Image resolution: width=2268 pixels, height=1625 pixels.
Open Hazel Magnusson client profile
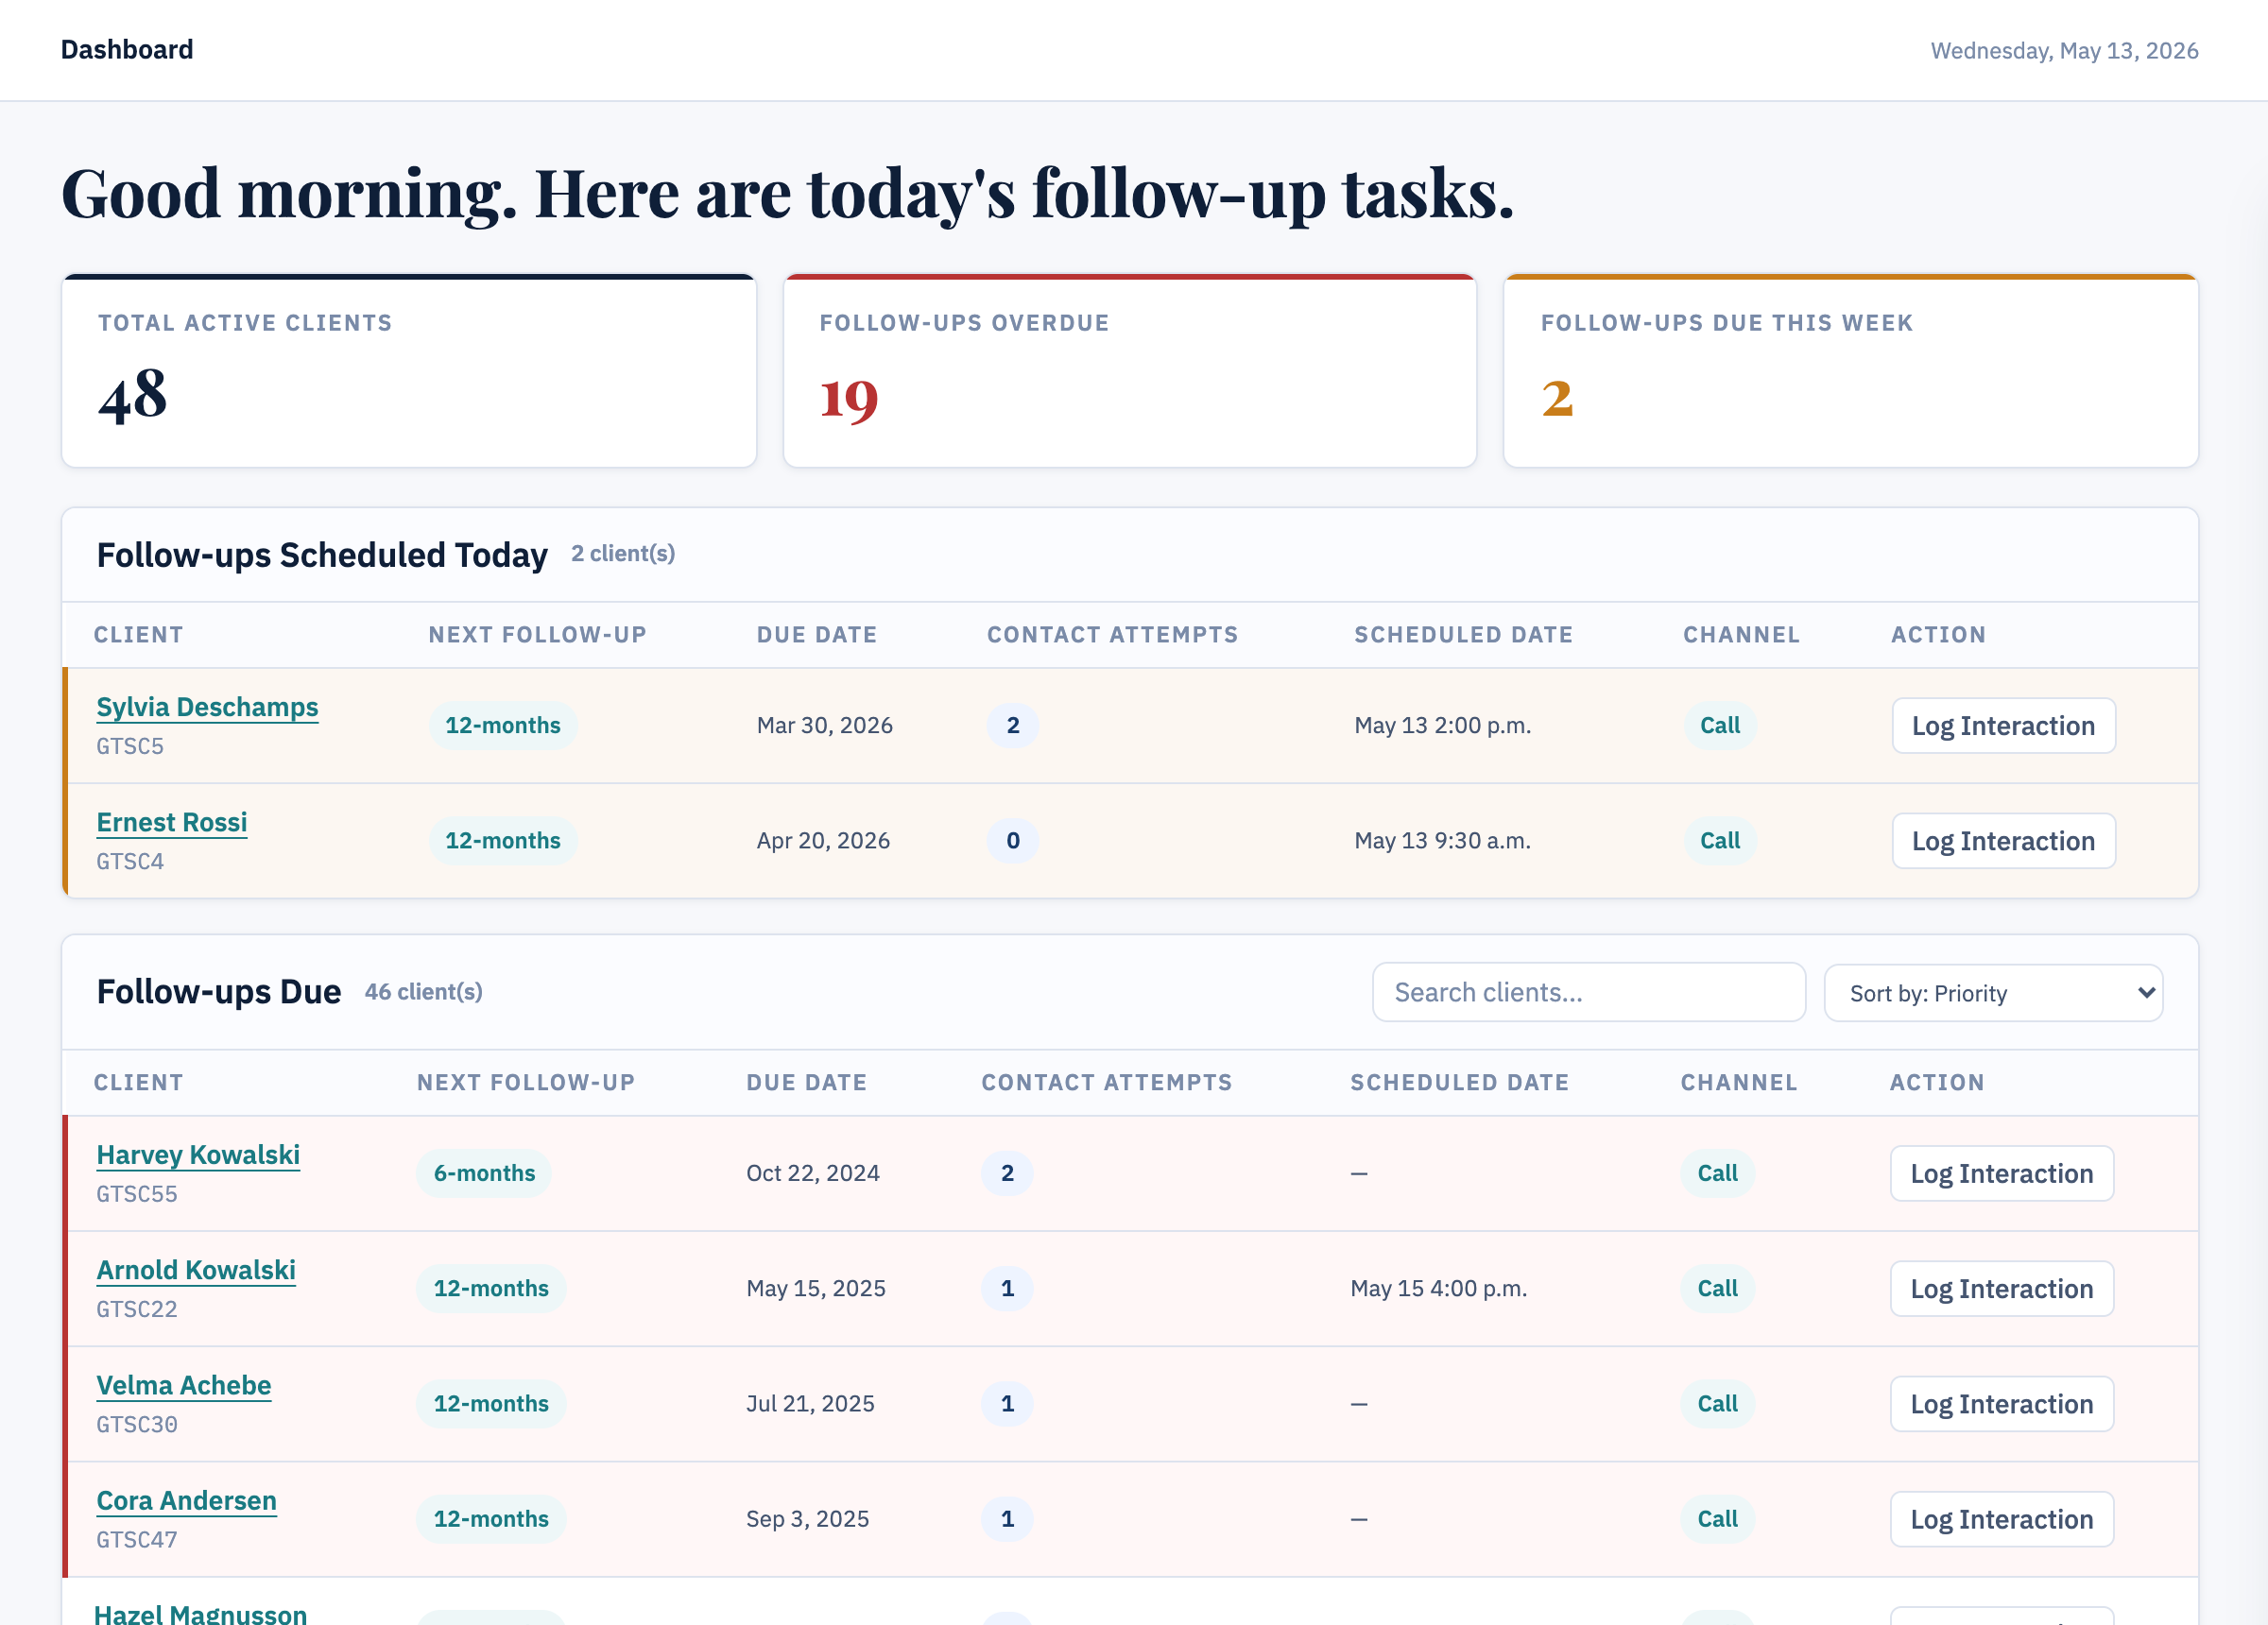pyautogui.click(x=200, y=1613)
